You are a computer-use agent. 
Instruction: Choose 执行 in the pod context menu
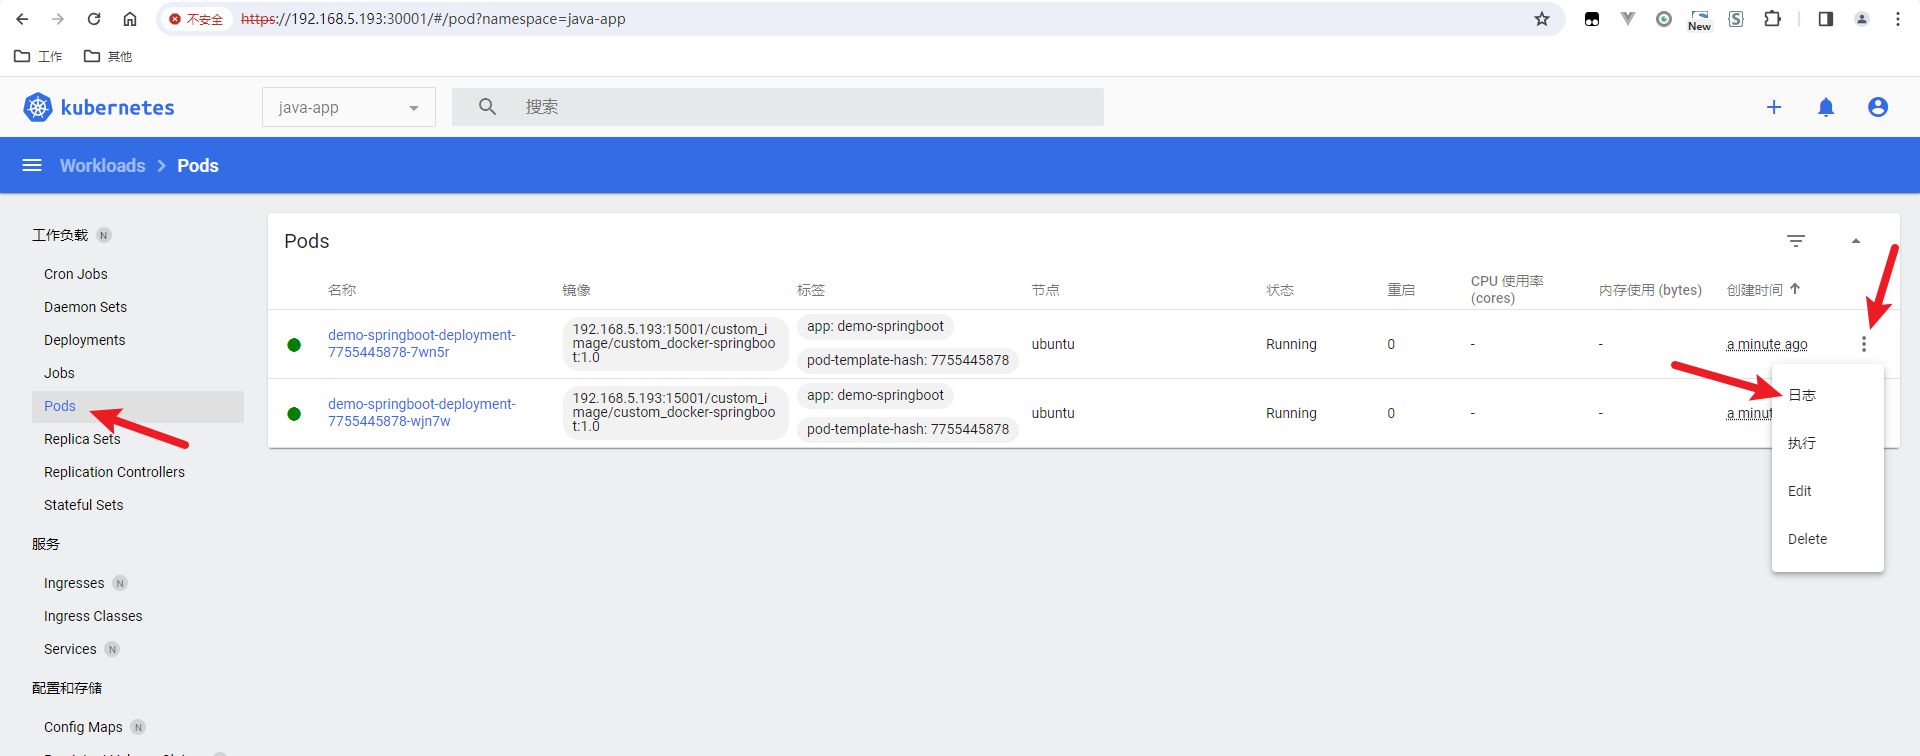click(x=1802, y=443)
